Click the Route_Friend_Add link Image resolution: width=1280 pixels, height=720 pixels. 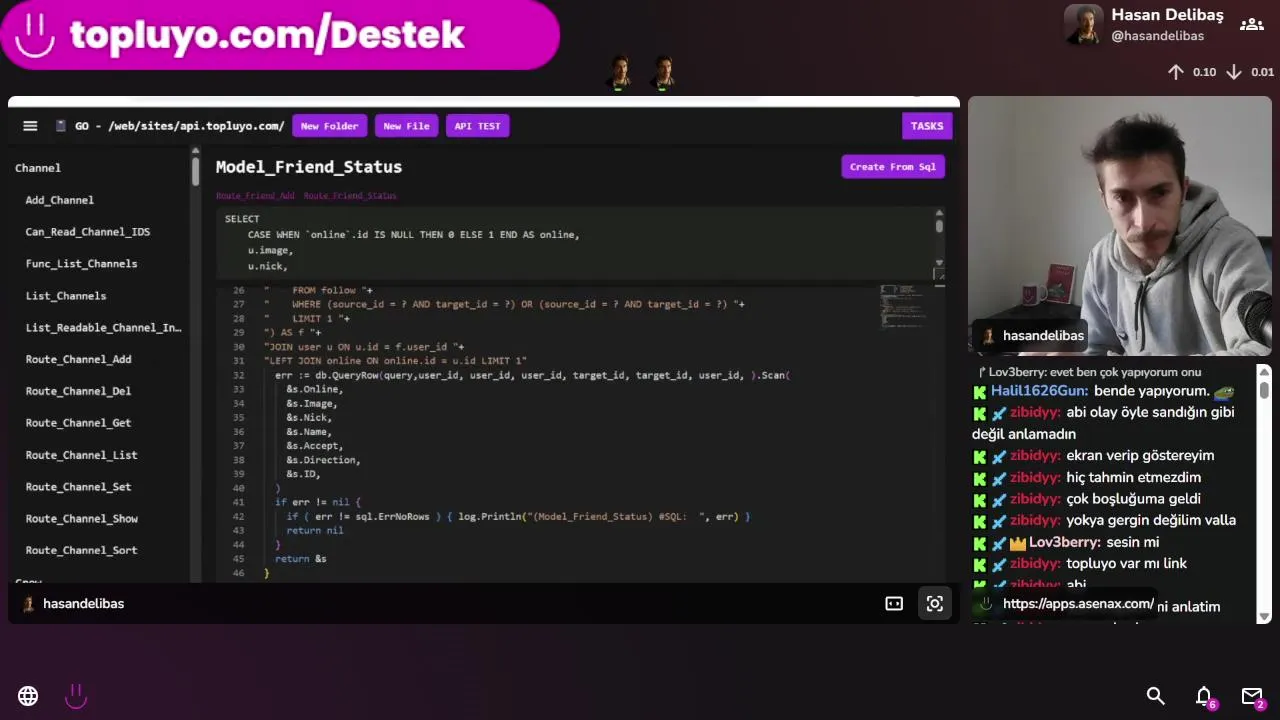[x=255, y=196]
